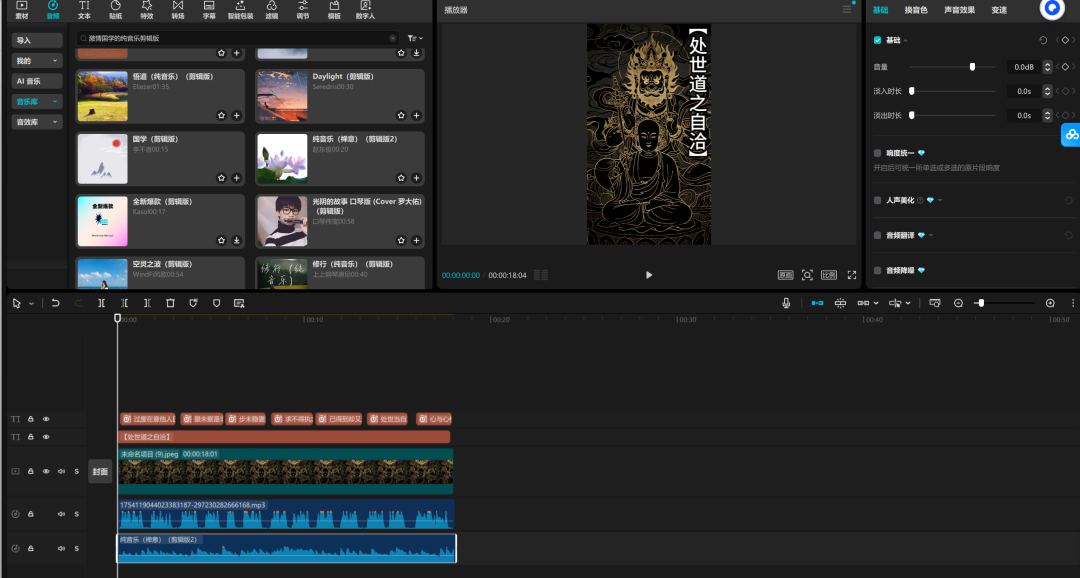Image resolution: width=1080 pixels, height=578 pixels.
Task: Open the AI 音乐 section
Action: point(37,81)
